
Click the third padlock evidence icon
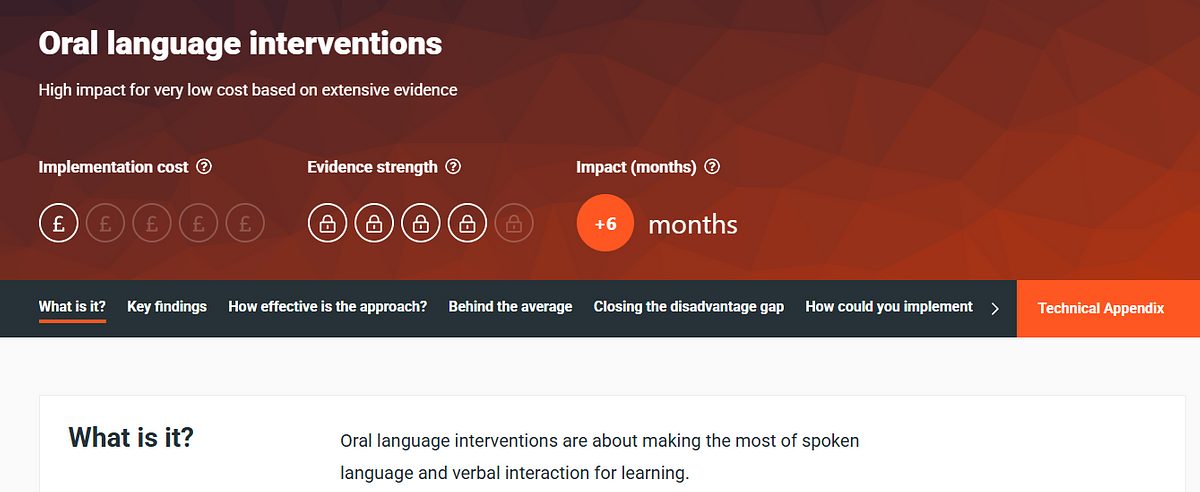421,224
